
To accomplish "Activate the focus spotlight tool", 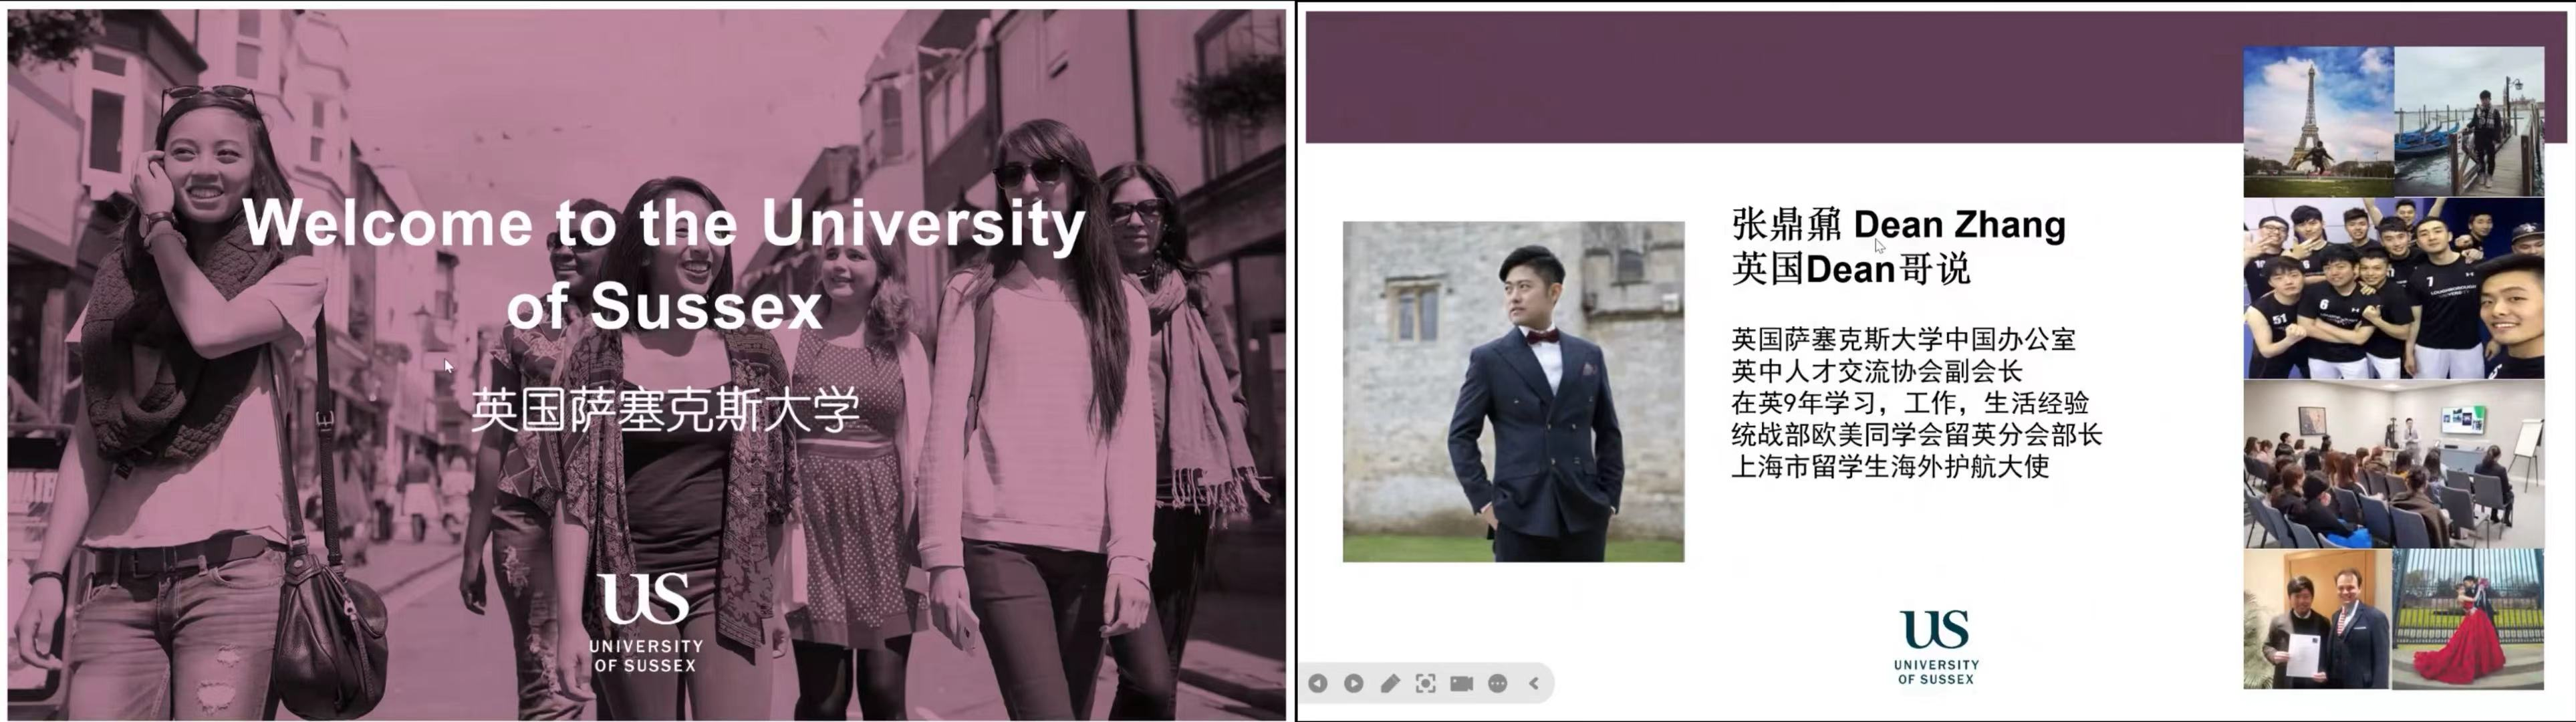I will pos(1425,683).
